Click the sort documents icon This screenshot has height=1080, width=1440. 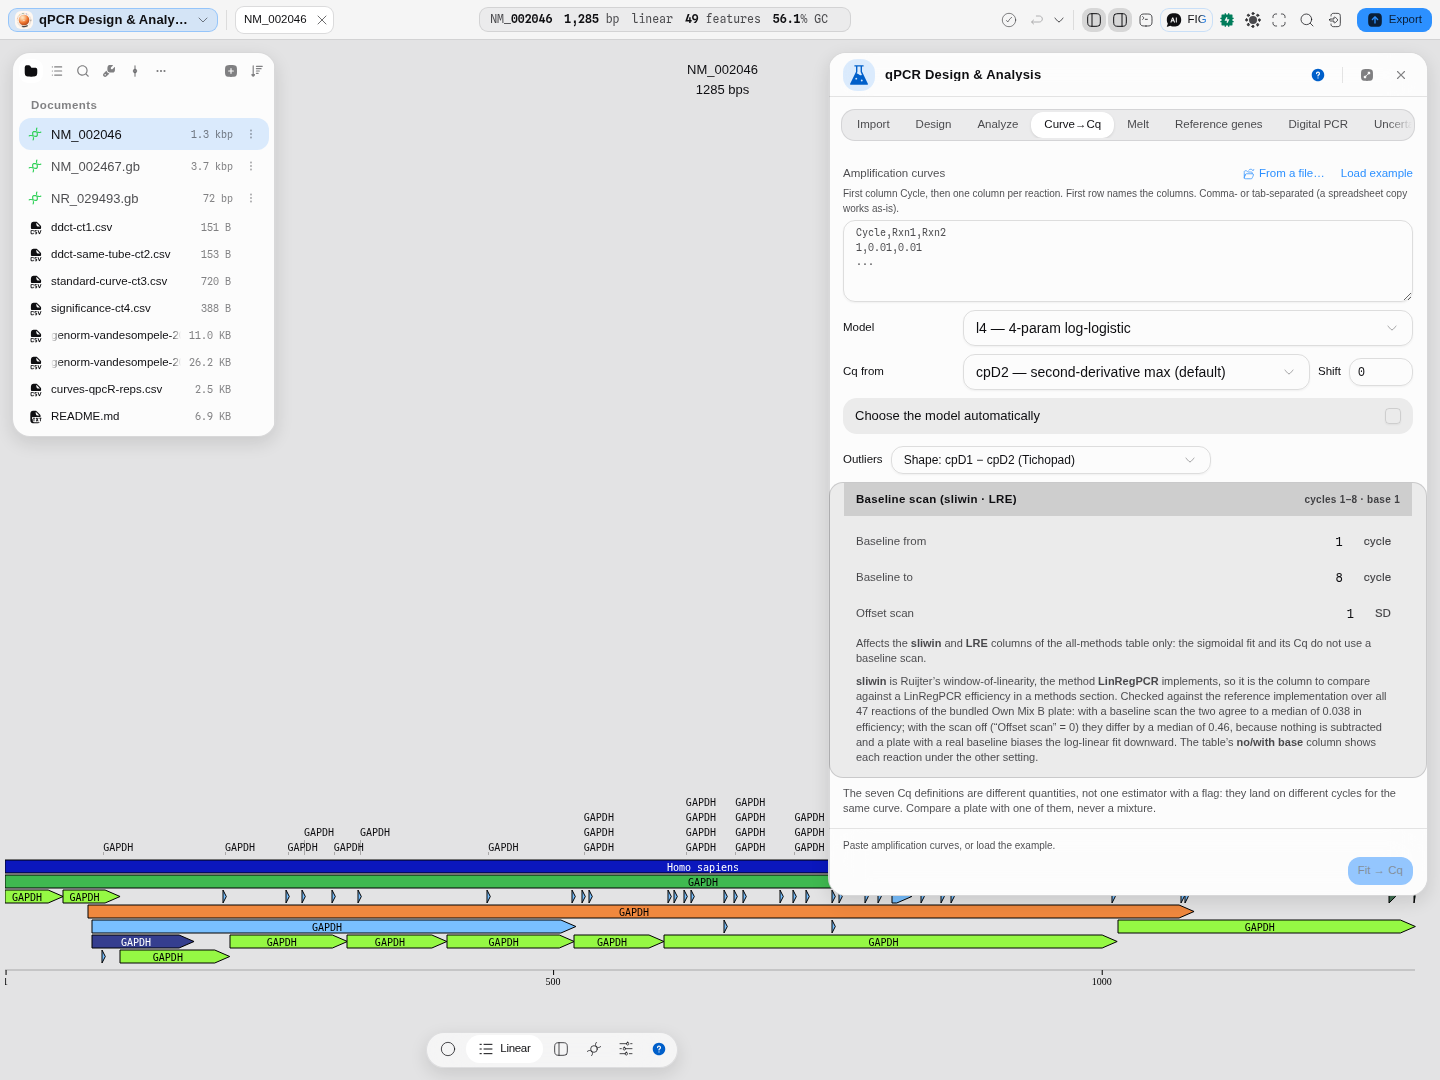257,71
